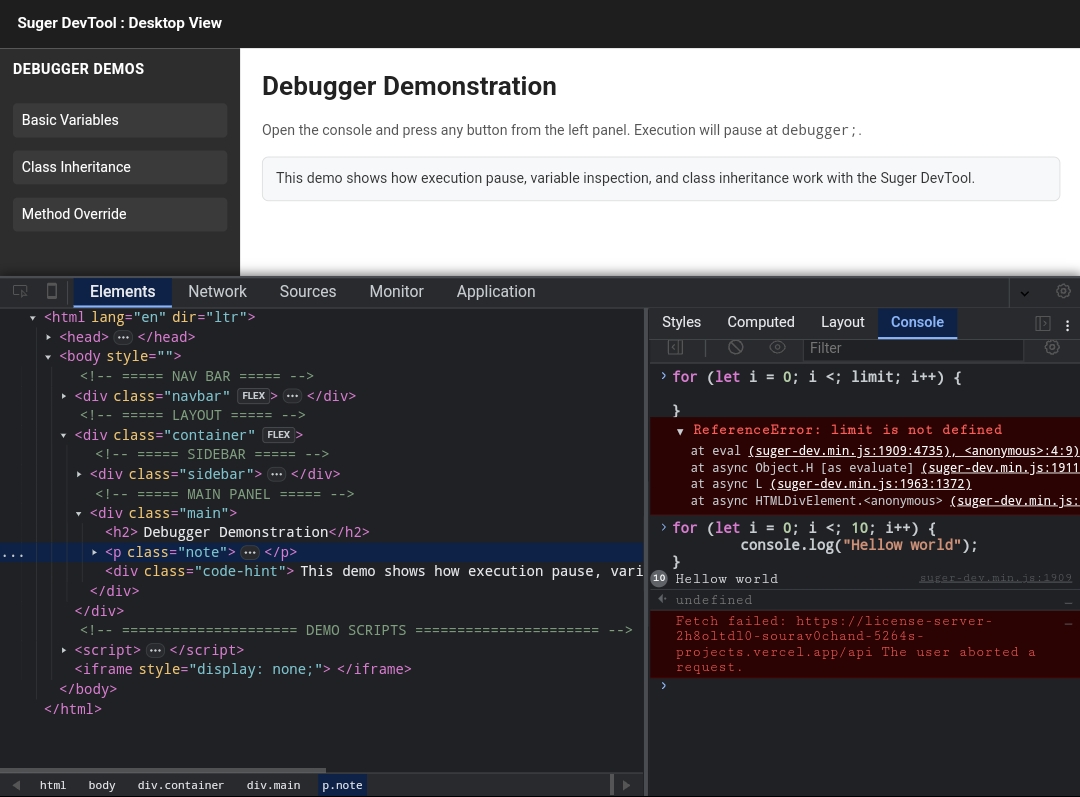Expand the navbar div arrow

[x=63, y=396]
